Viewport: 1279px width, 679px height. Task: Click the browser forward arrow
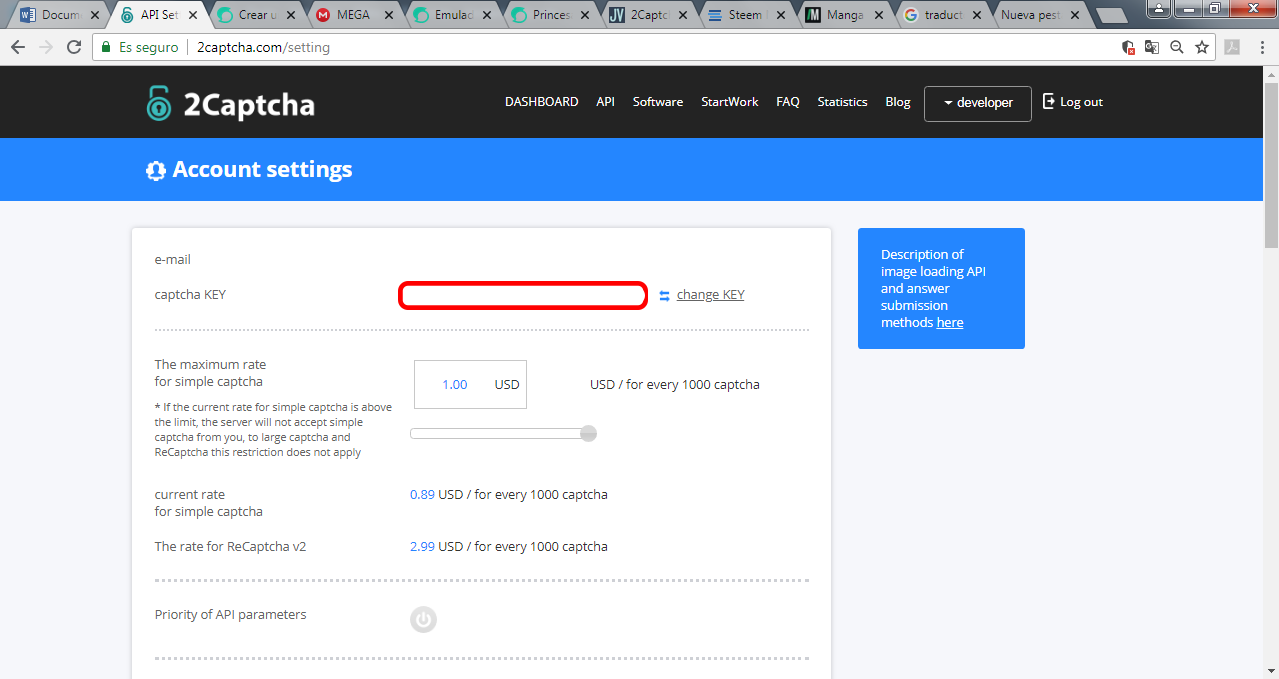tap(46, 47)
